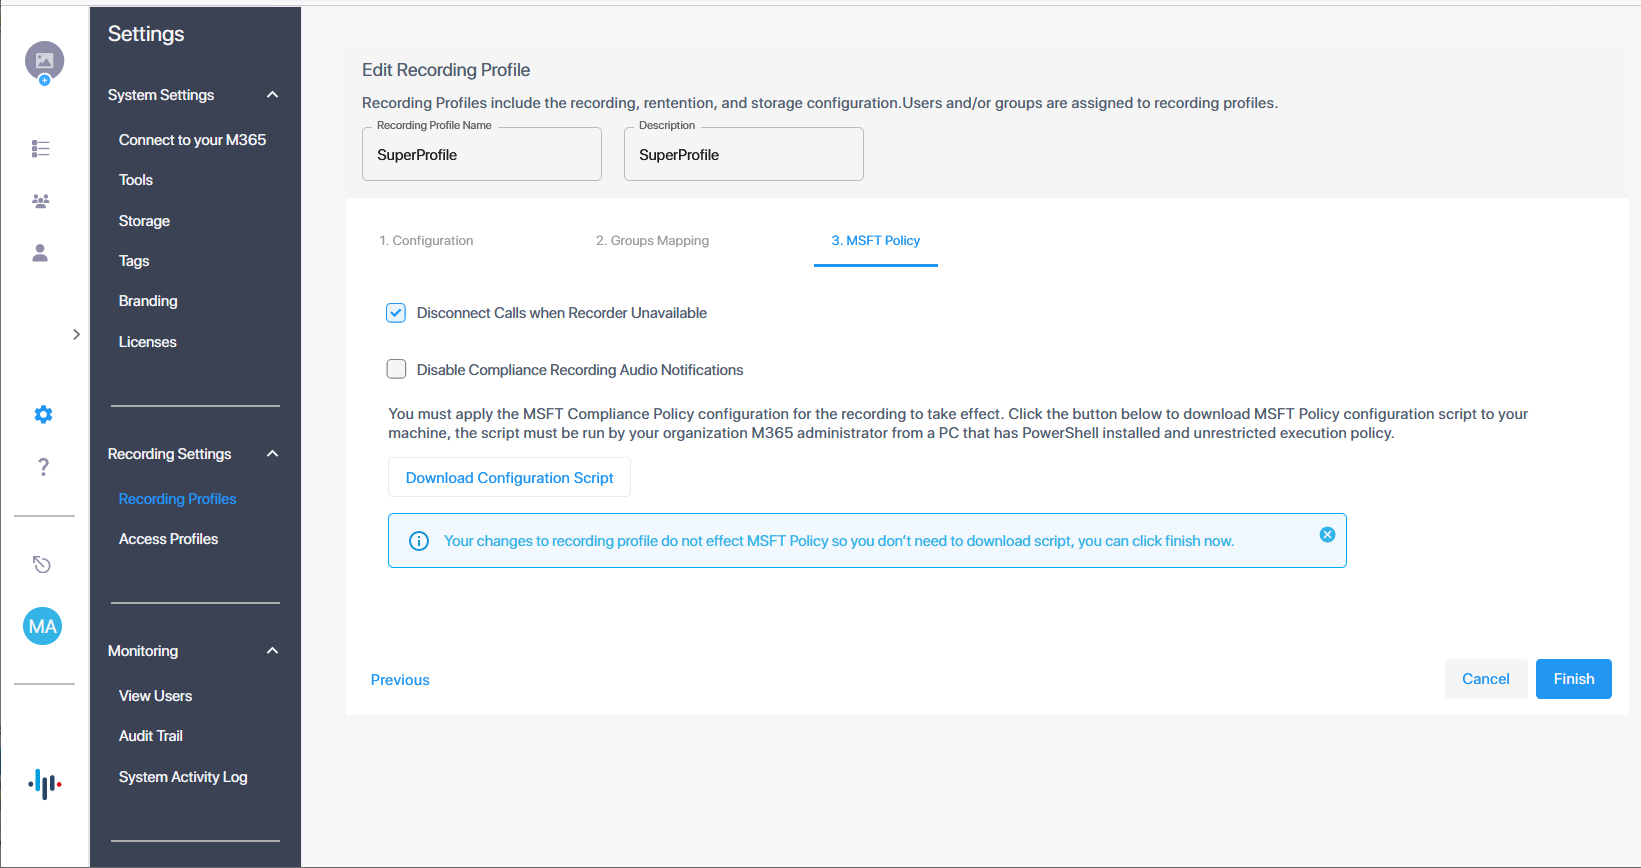This screenshot has height=868, width=1641.
Task: Open Connect to your M365
Action: 192,140
